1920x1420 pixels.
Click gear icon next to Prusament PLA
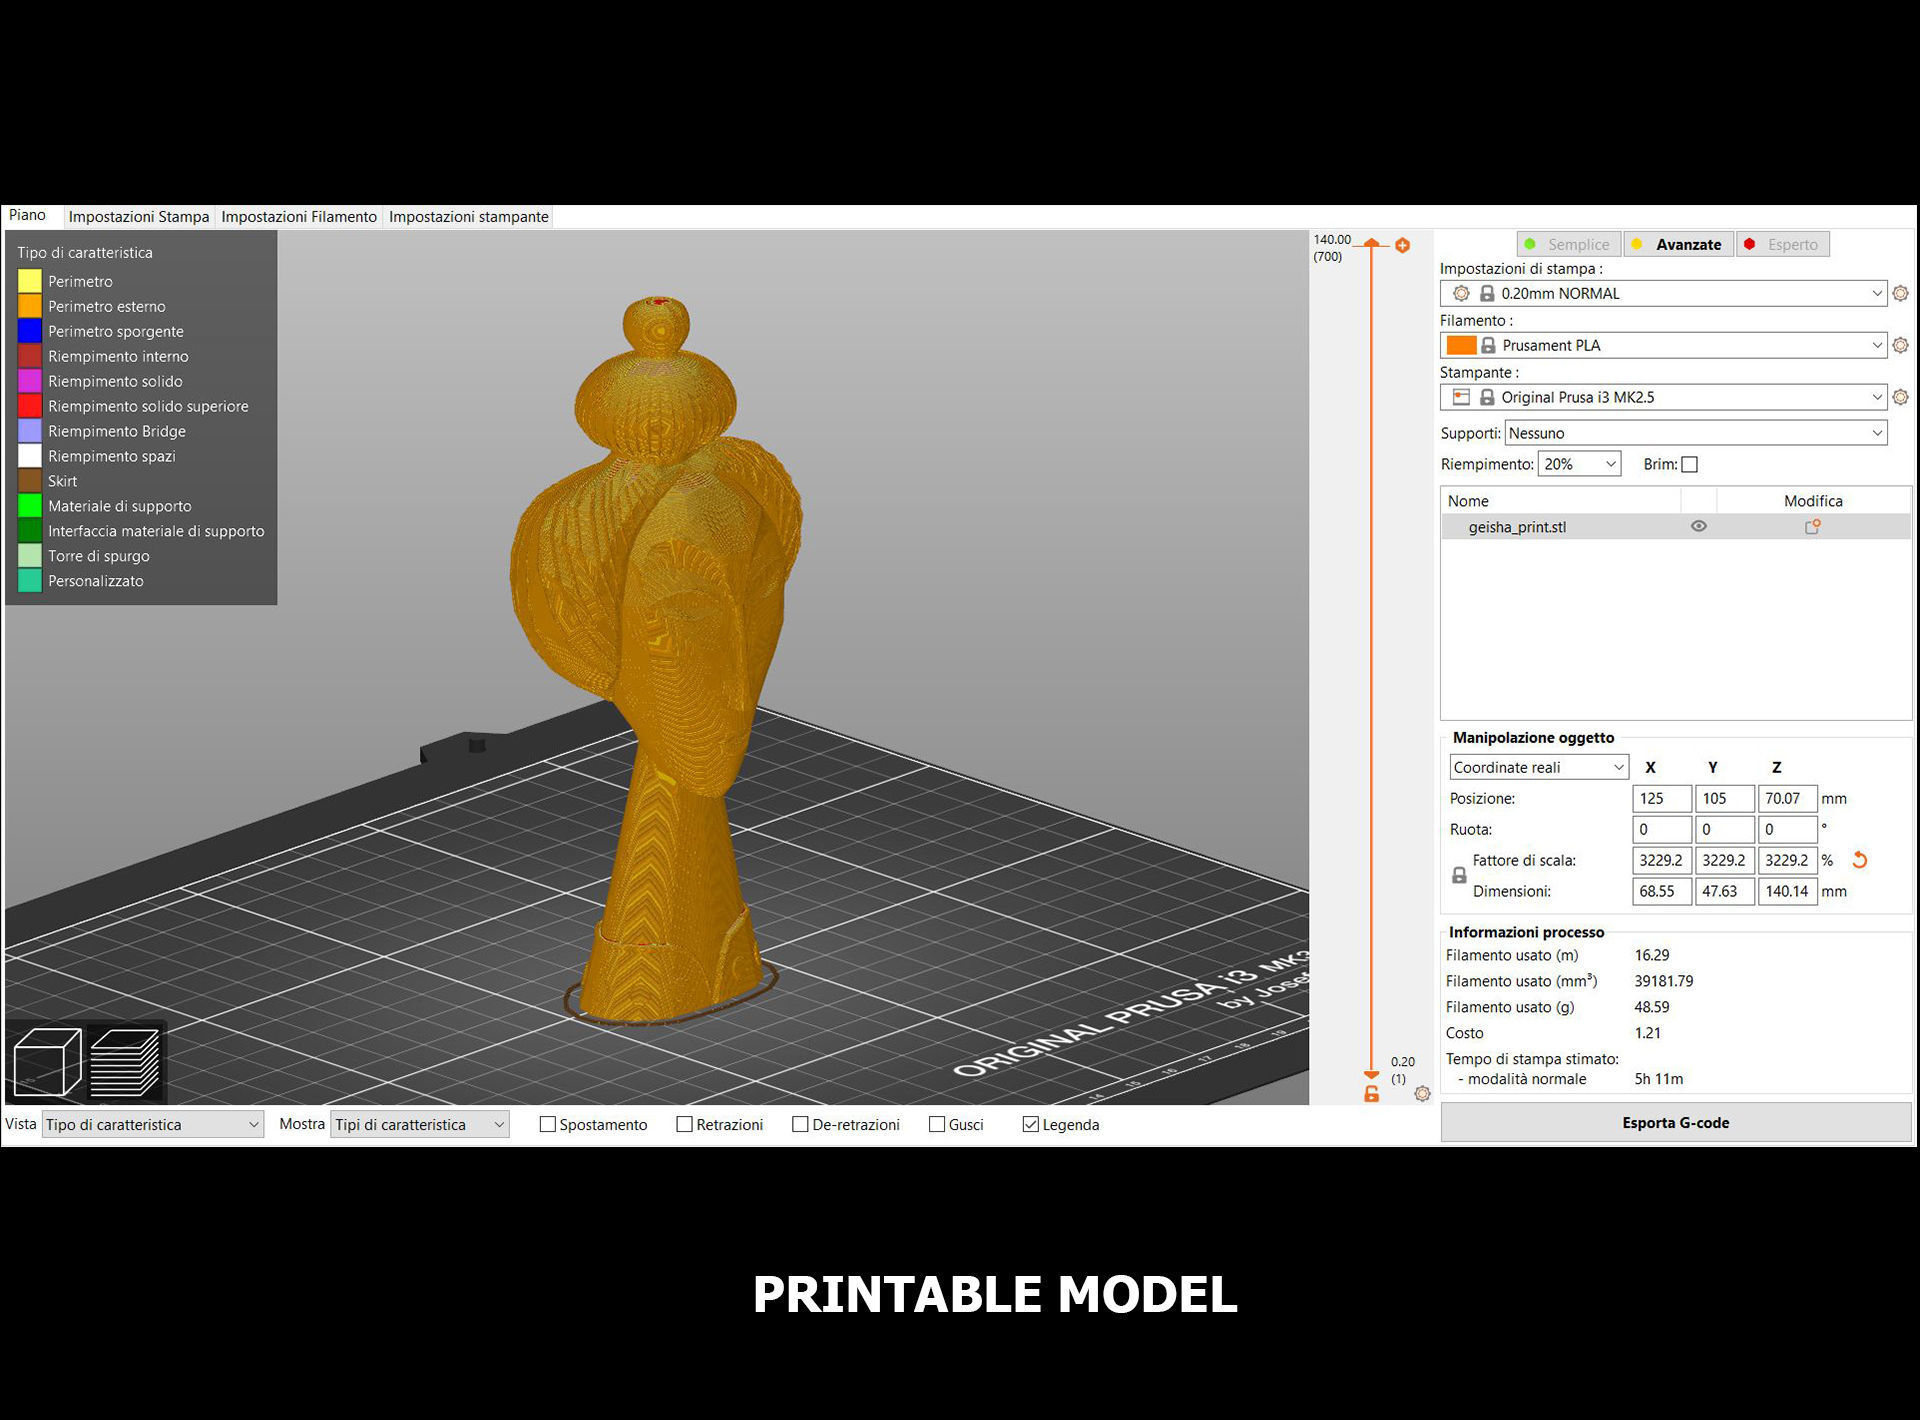[x=1900, y=345]
